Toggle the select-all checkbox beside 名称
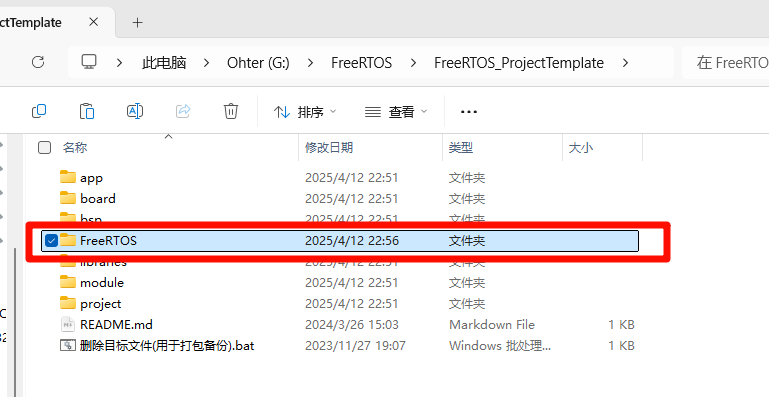769x397 pixels. point(45,147)
